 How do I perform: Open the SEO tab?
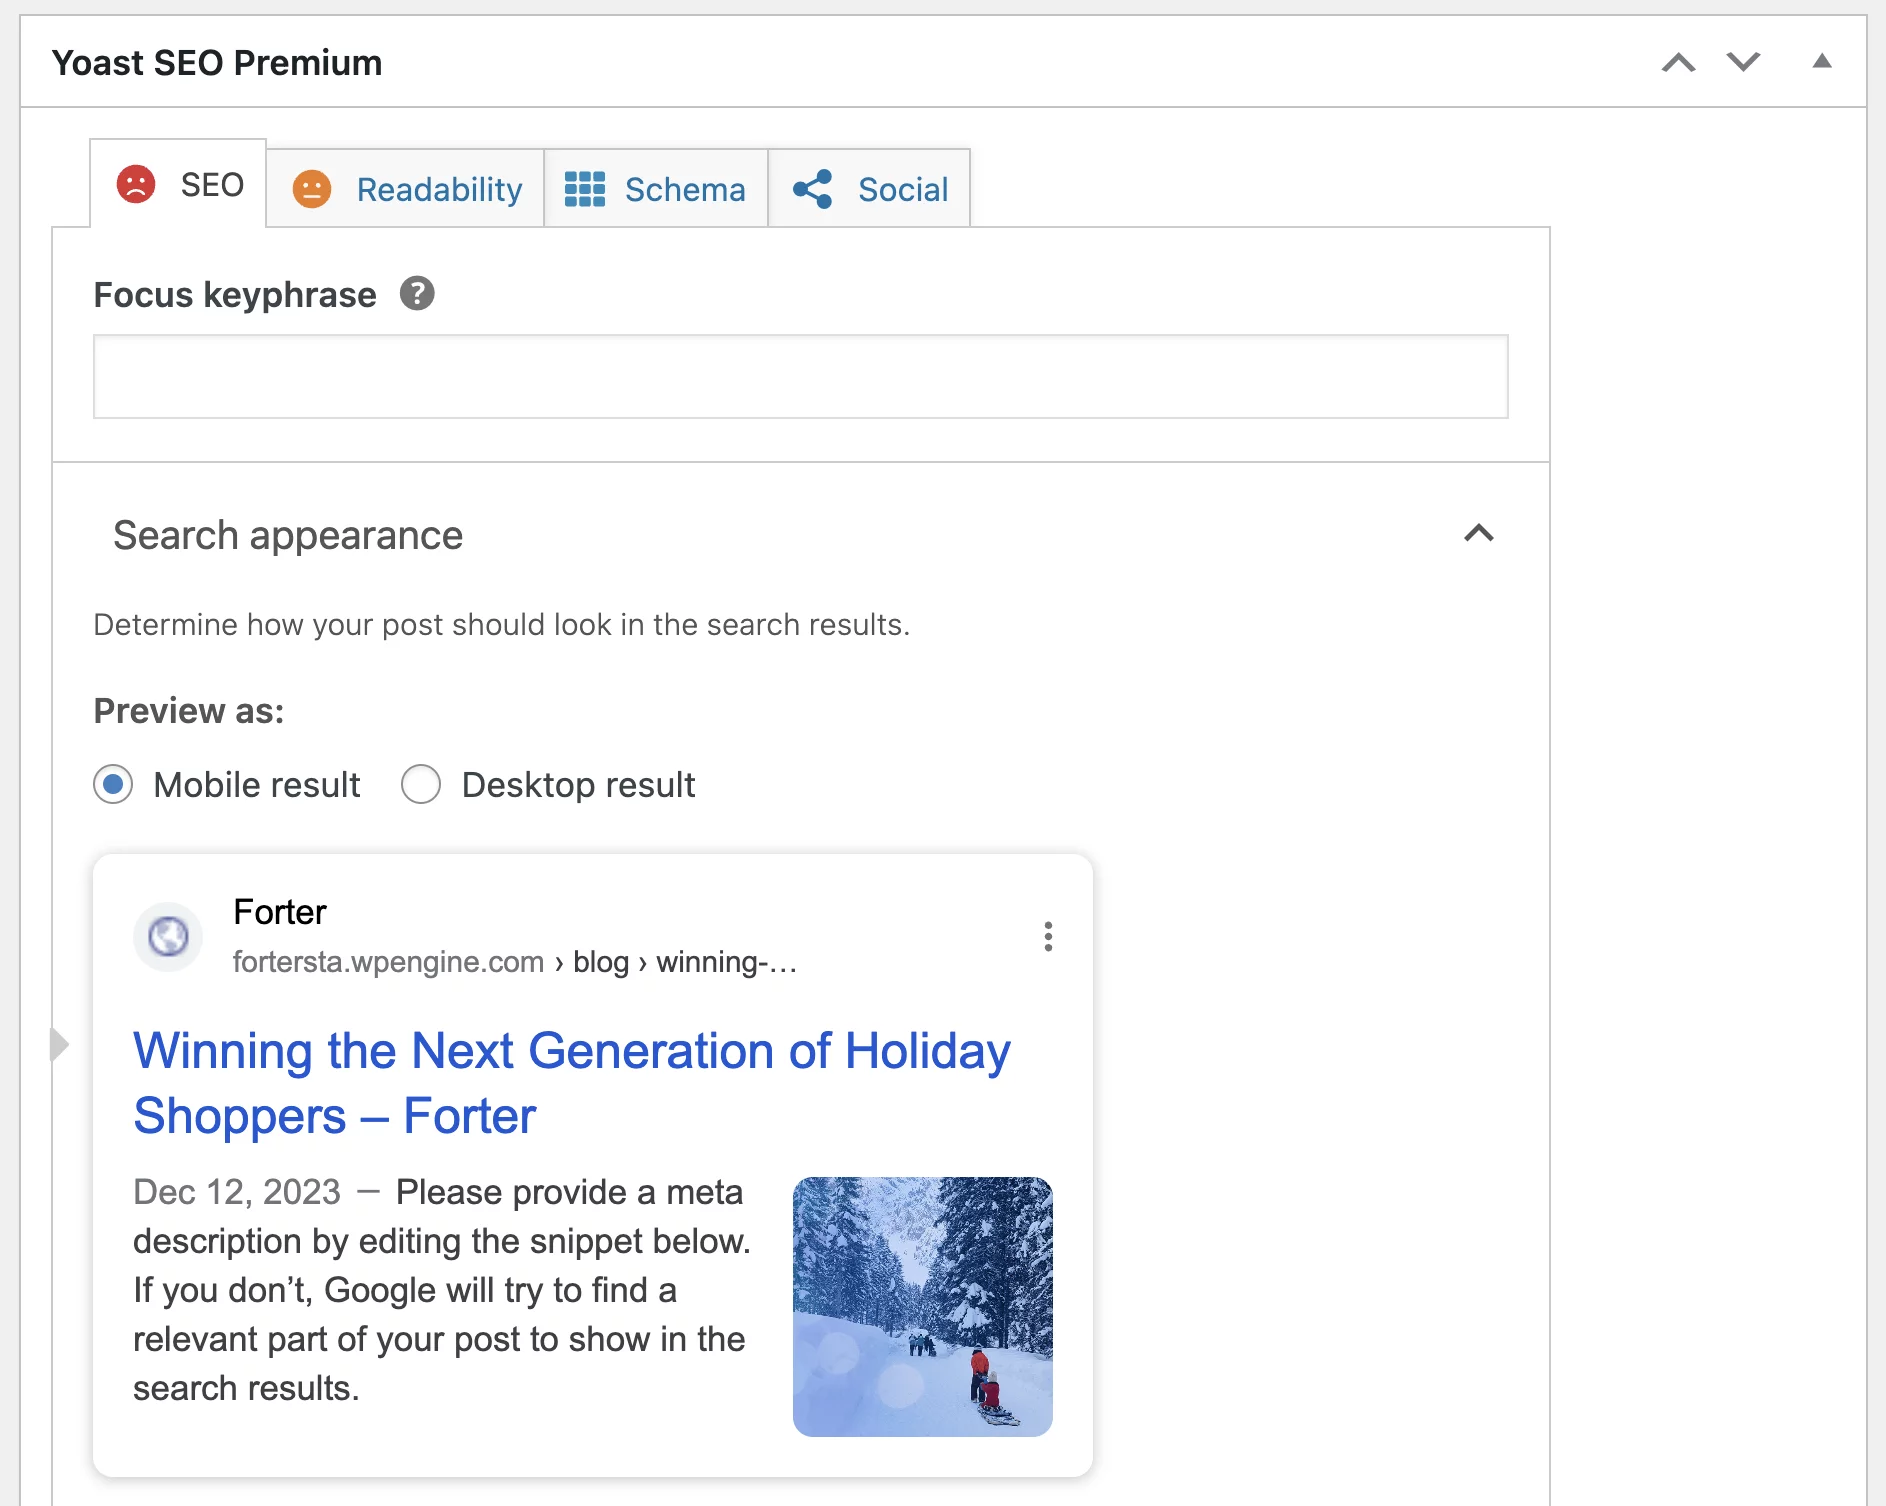[x=179, y=184]
